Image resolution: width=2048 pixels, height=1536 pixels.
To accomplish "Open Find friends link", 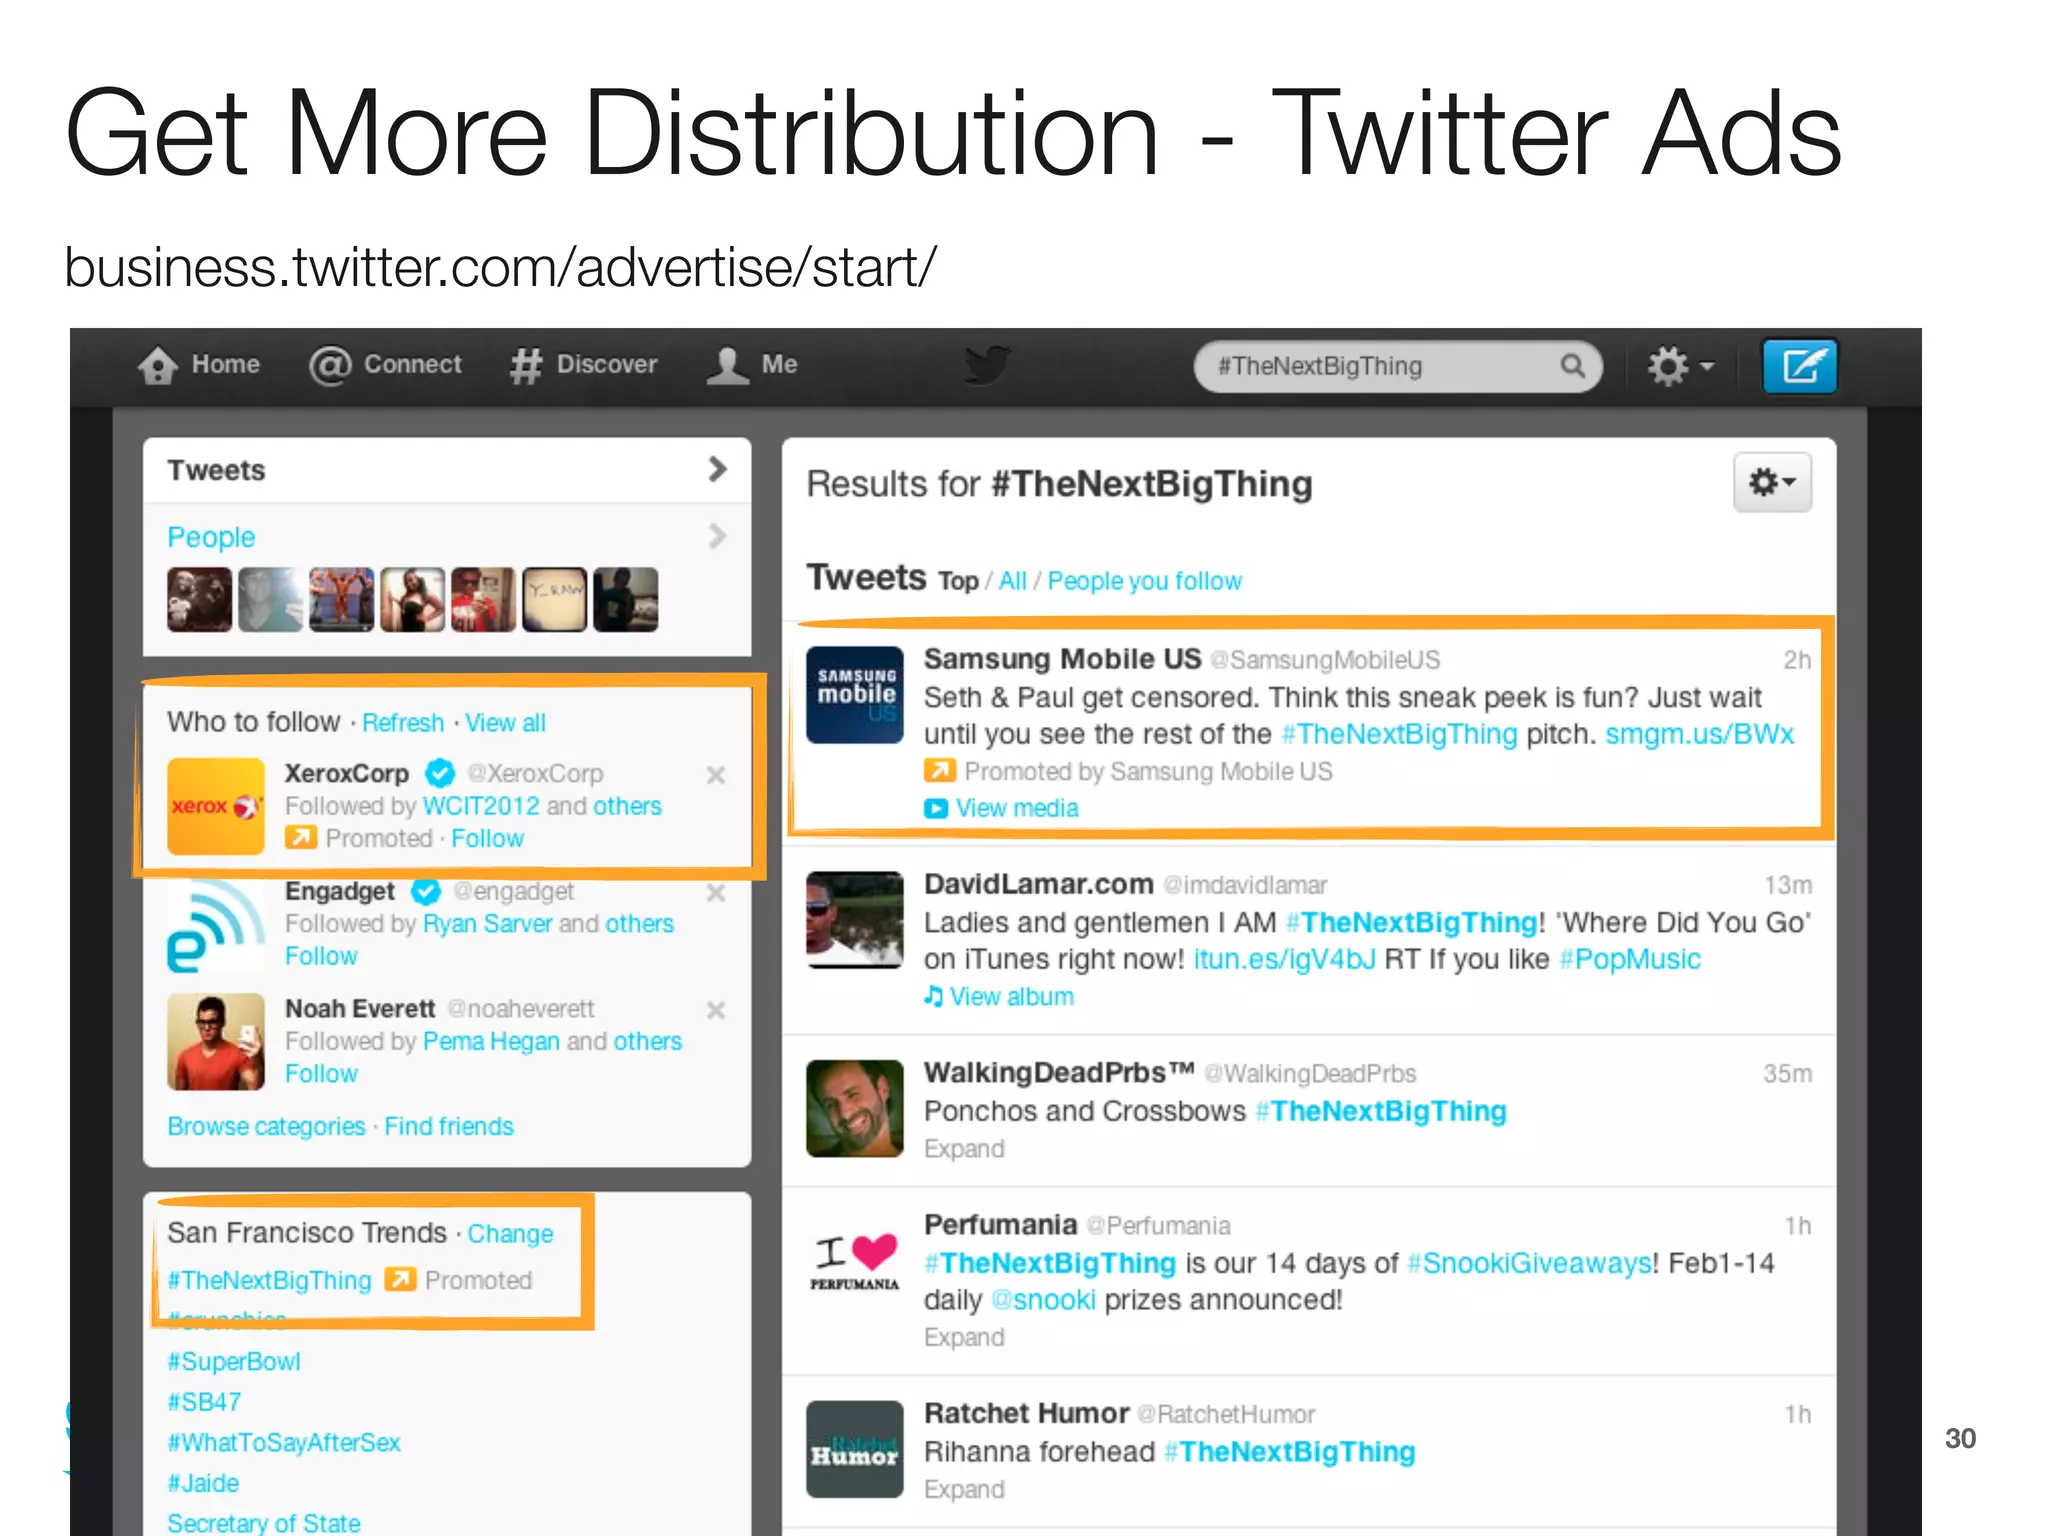I will click(x=449, y=1126).
